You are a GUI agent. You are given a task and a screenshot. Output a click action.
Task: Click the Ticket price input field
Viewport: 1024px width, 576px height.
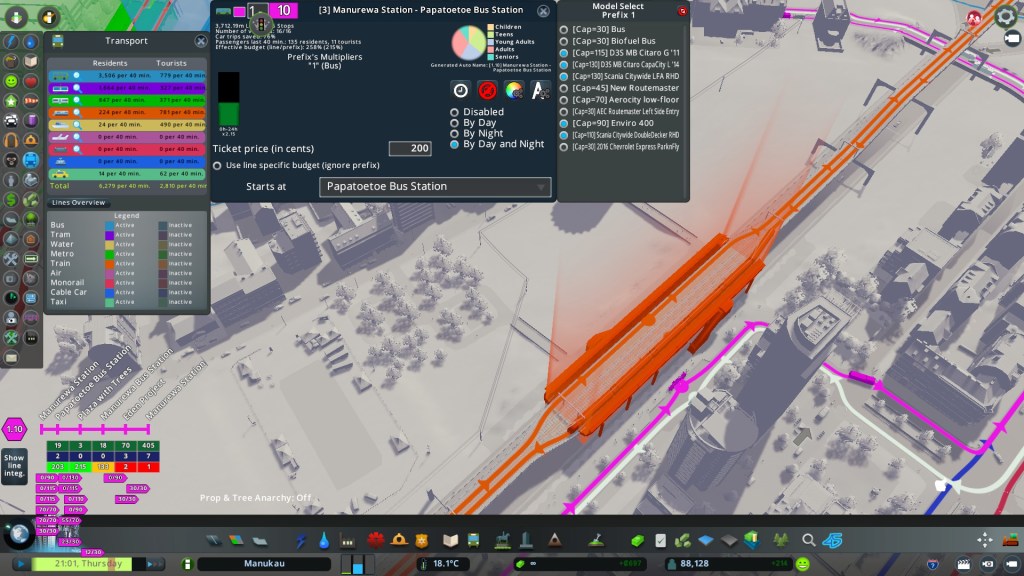[410, 148]
